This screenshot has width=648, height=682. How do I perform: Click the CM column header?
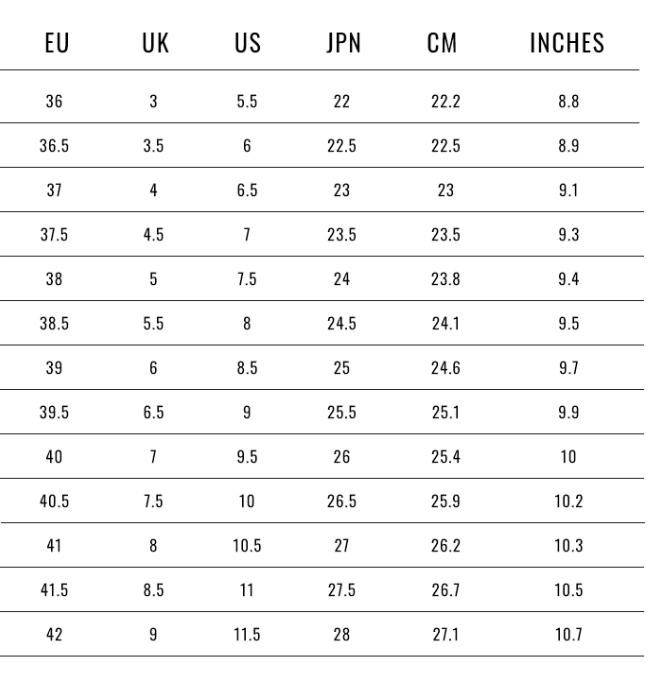tap(442, 43)
